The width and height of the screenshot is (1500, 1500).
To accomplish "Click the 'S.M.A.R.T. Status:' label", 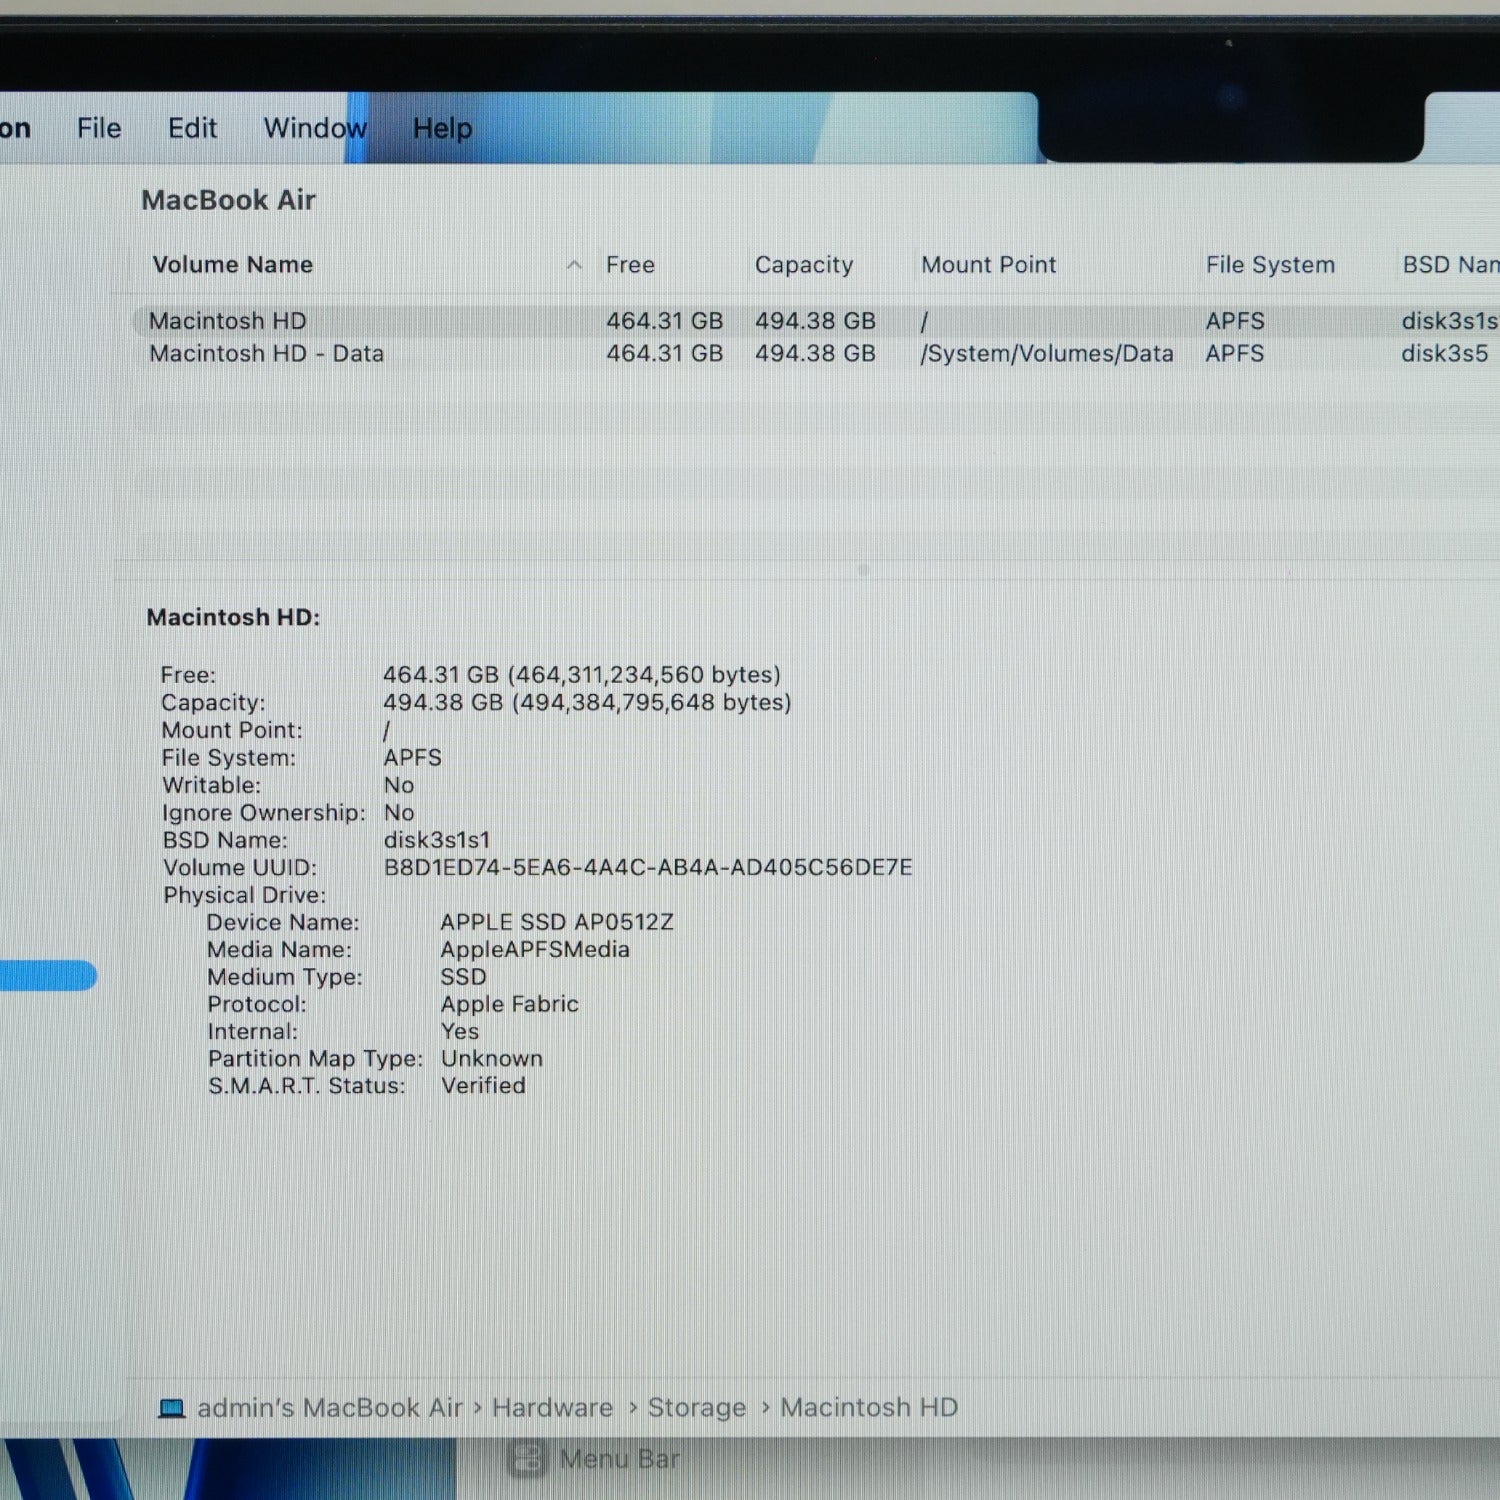I will [307, 1086].
